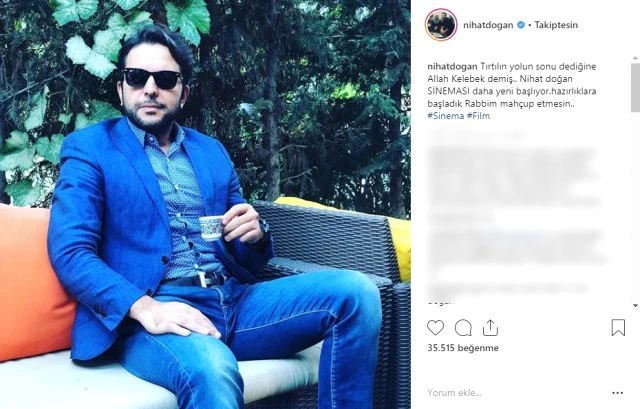Click the comments scrollbar up arrow
Image resolution: width=640 pixels, height=409 pixels.
pyautogui.click(x=635, y=59)
